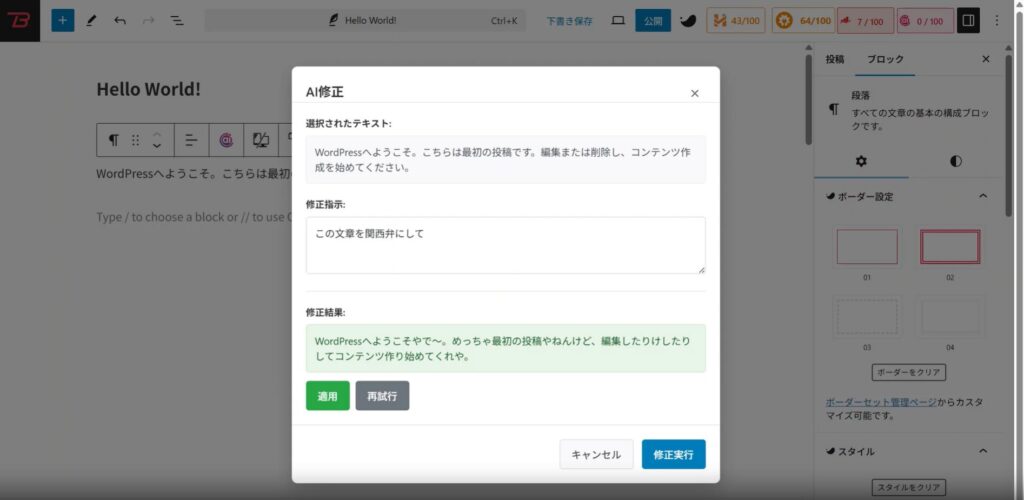Viewport: 1024px width, 500px height.
Task: Click the paragraph block type icon in the block toolbar
Action: [x=114, y=140]
